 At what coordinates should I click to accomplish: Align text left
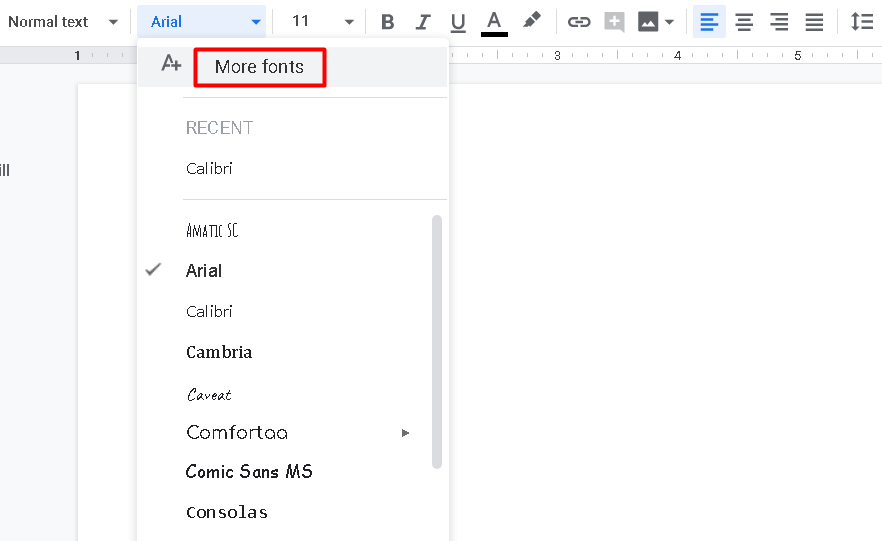pyautogui.click(x=709, y=22)
